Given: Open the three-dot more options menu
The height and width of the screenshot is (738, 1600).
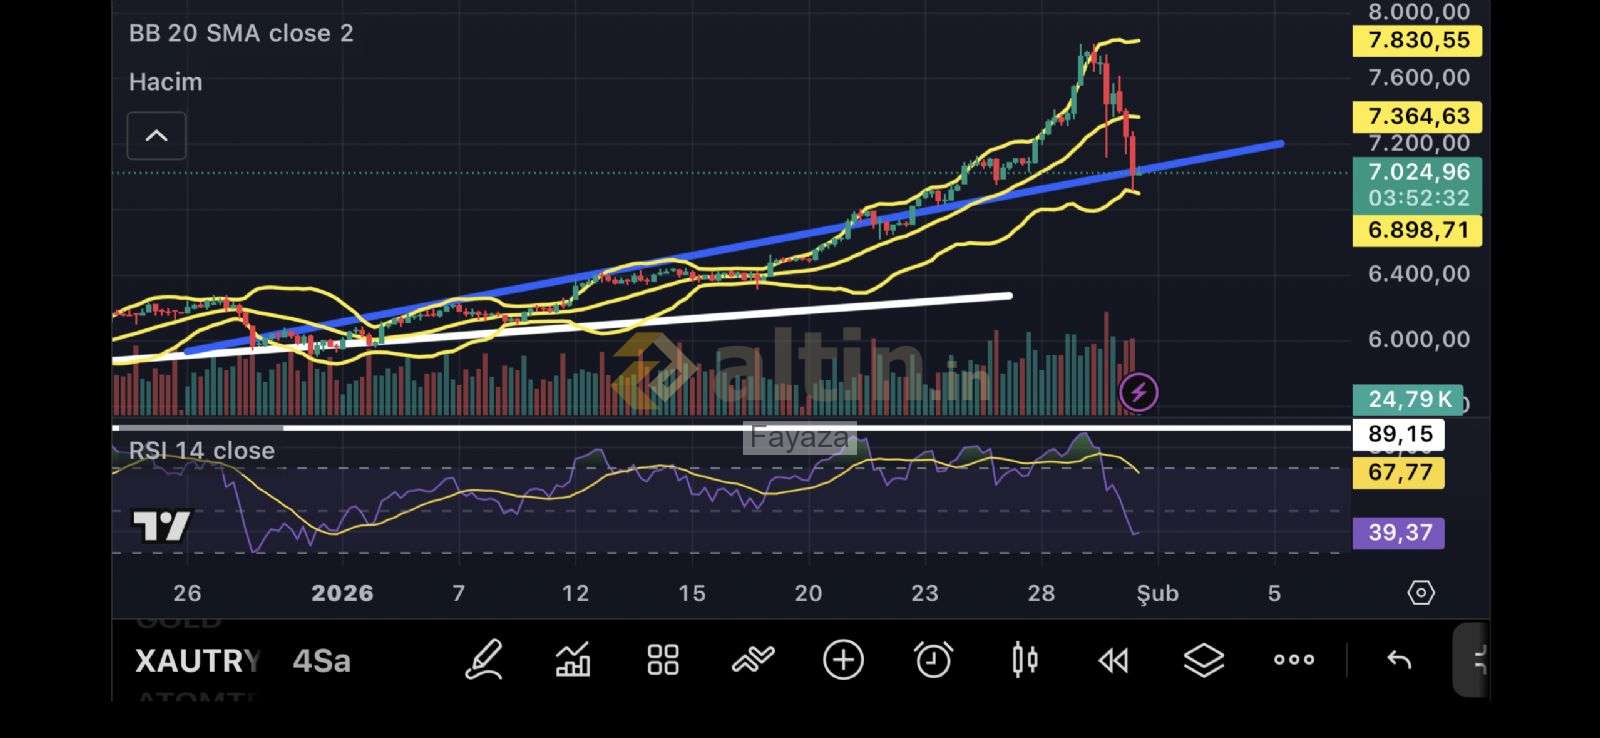Looking at the screenshot, I should tap(1293, 660).
